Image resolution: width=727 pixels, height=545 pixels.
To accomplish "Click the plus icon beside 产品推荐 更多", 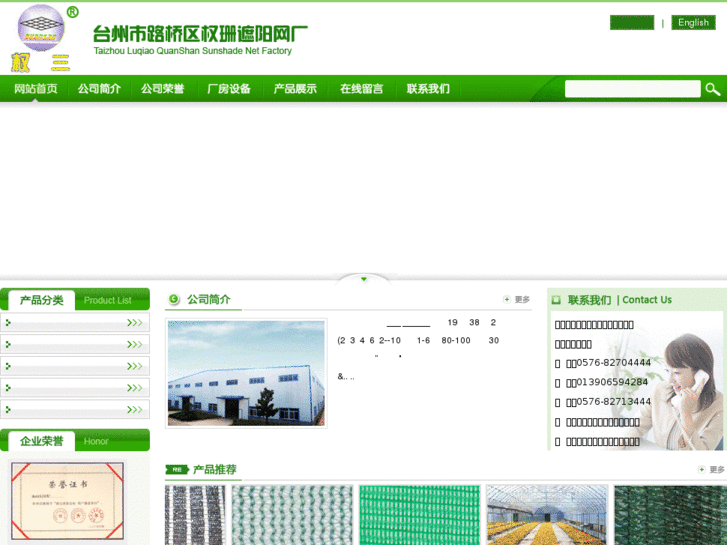I will 701,469.
